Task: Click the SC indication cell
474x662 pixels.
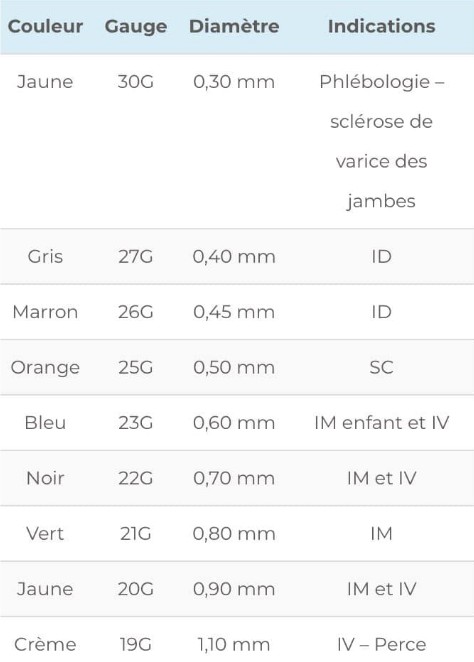Action: point(382,367)
